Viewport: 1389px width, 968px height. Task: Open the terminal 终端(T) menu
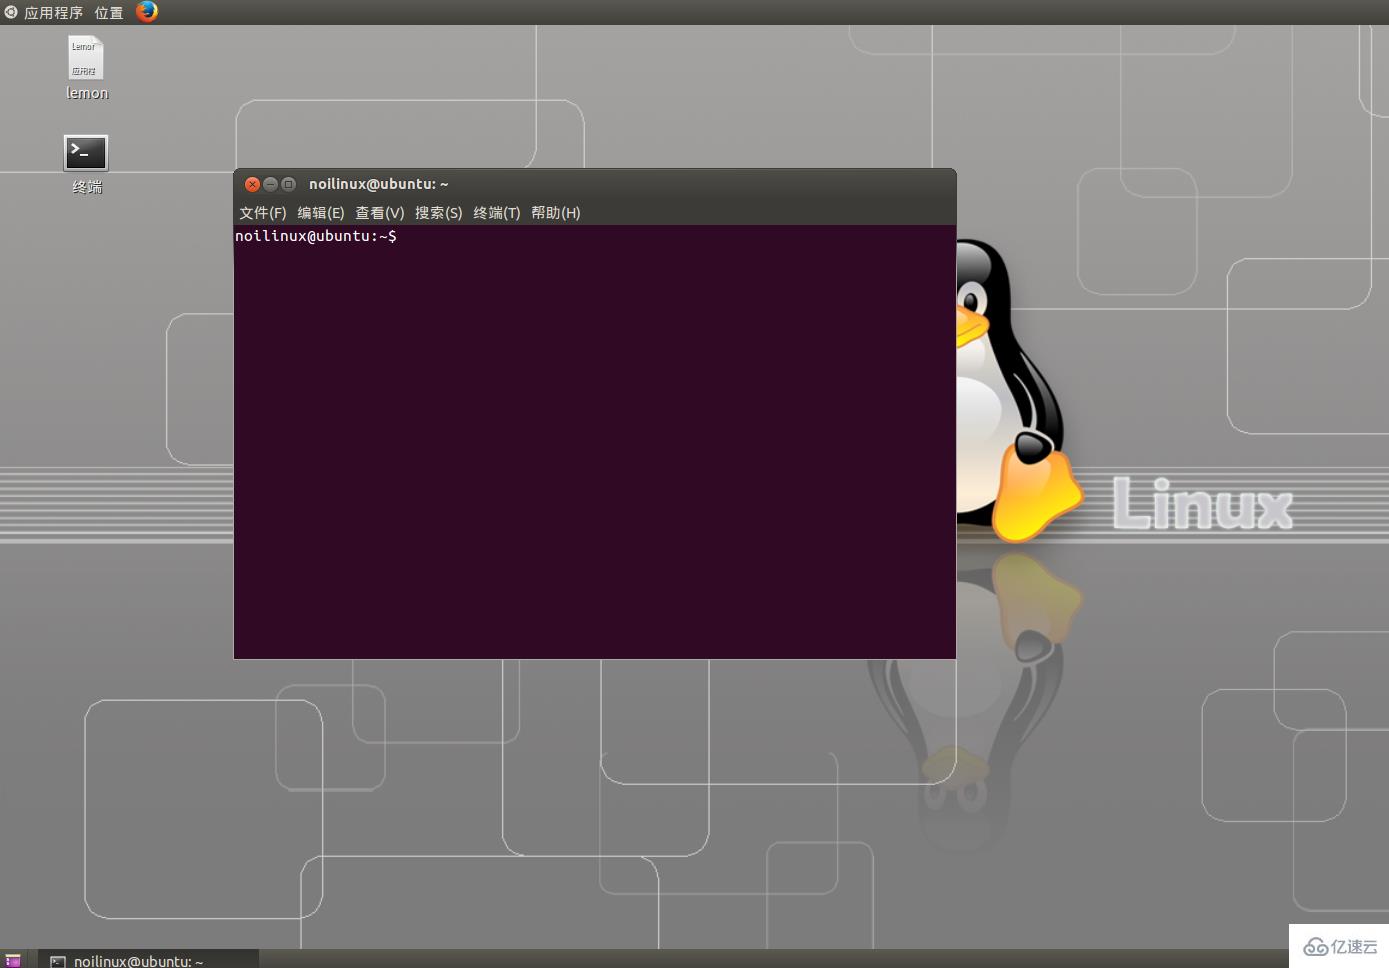point(497,213)
